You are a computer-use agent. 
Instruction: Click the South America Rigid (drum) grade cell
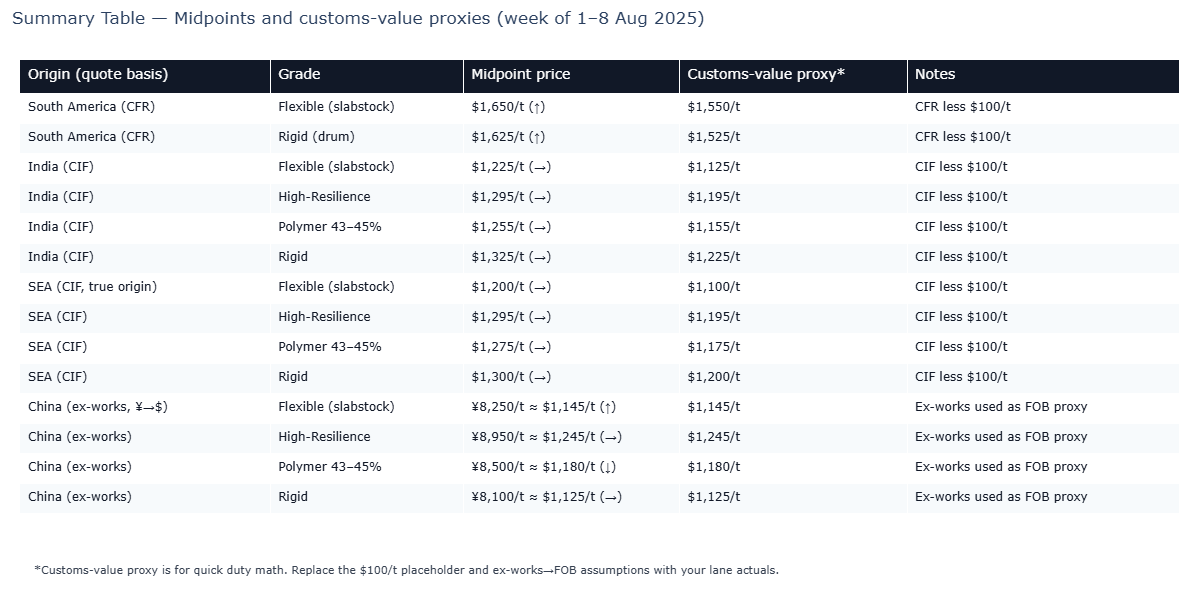[316, 137]
